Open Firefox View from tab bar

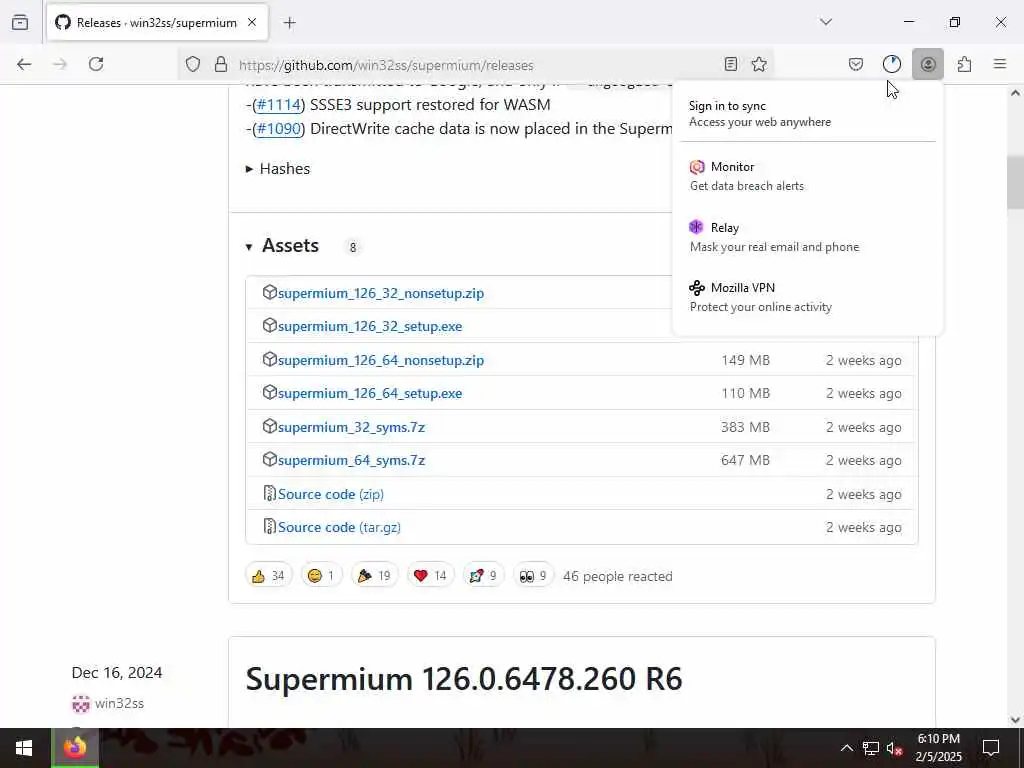point(20,23)
